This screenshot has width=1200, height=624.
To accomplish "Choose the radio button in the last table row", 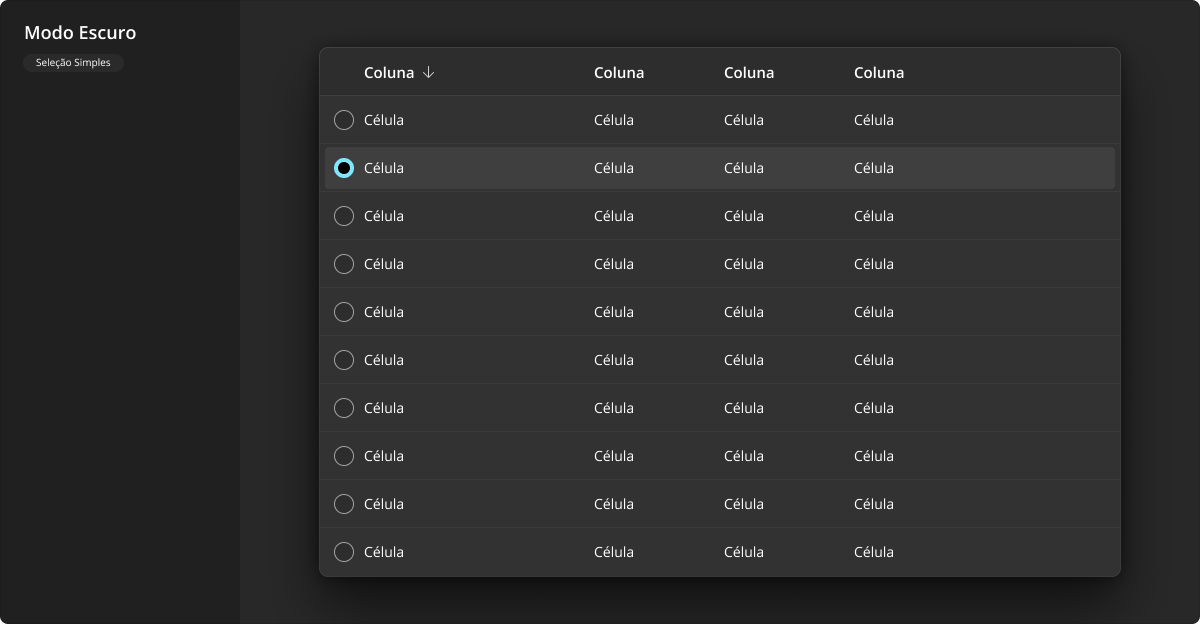I will pos(344,552).
